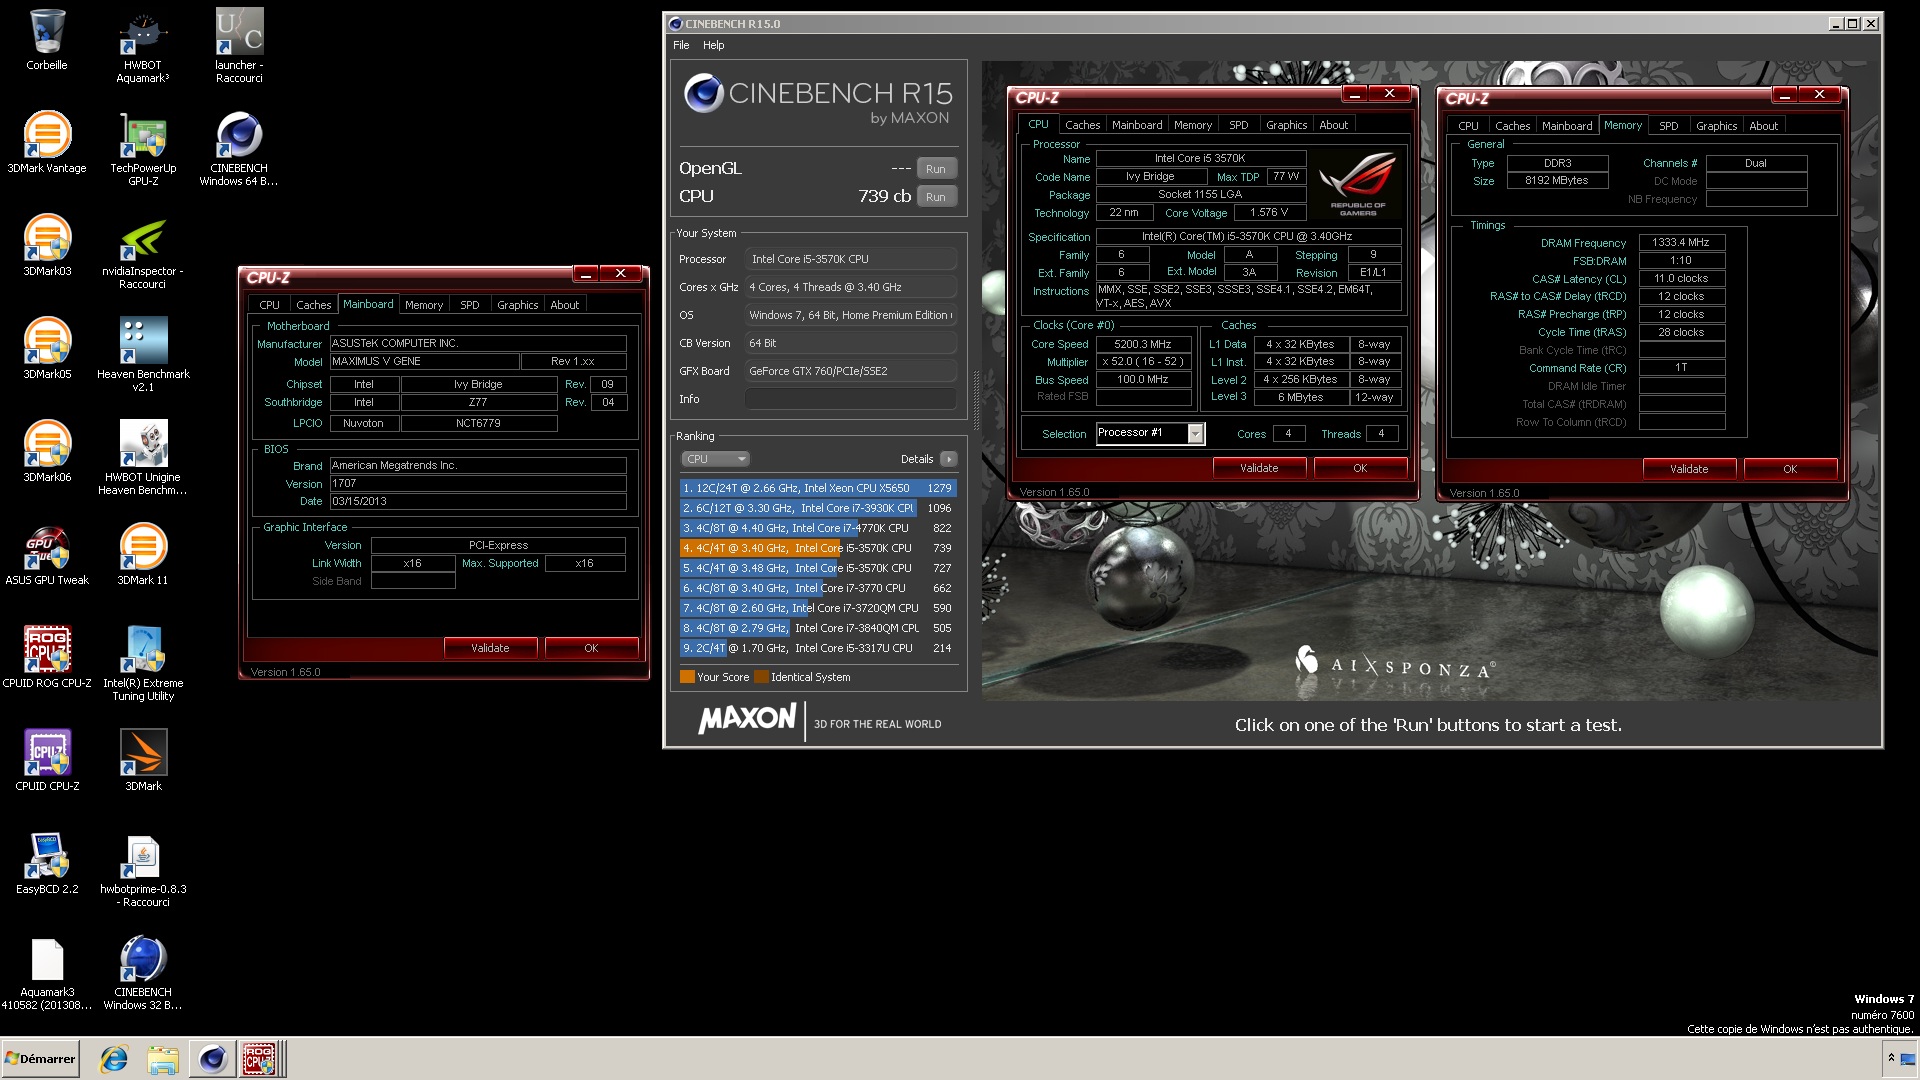Open the Ranking CPU dropdown
The width and height of the screenshot is (1920, 1080).
(x=715, y=459)
